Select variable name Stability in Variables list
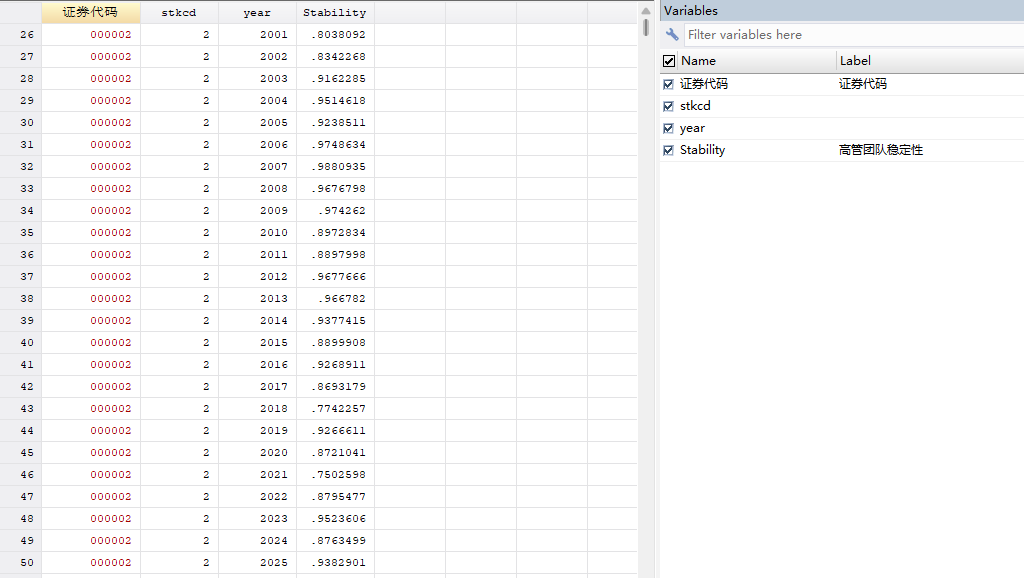This screenshot has height=578, width=1024. pos(702,150)
